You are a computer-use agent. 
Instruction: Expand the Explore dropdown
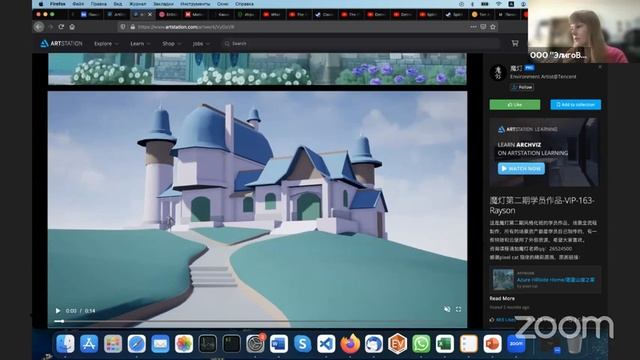pos(106,43)
